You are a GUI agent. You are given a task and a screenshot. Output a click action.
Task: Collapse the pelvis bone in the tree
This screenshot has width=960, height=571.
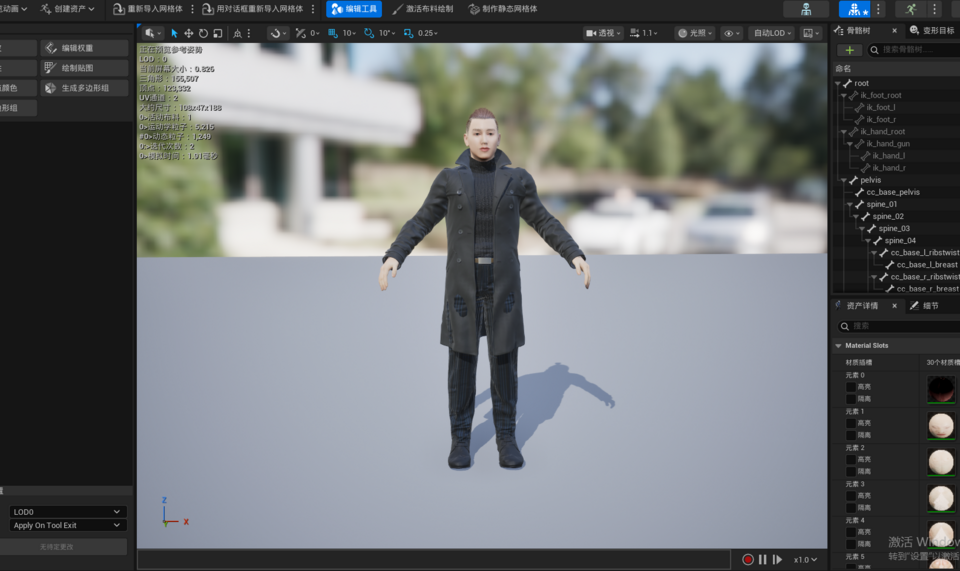point(844,180)
